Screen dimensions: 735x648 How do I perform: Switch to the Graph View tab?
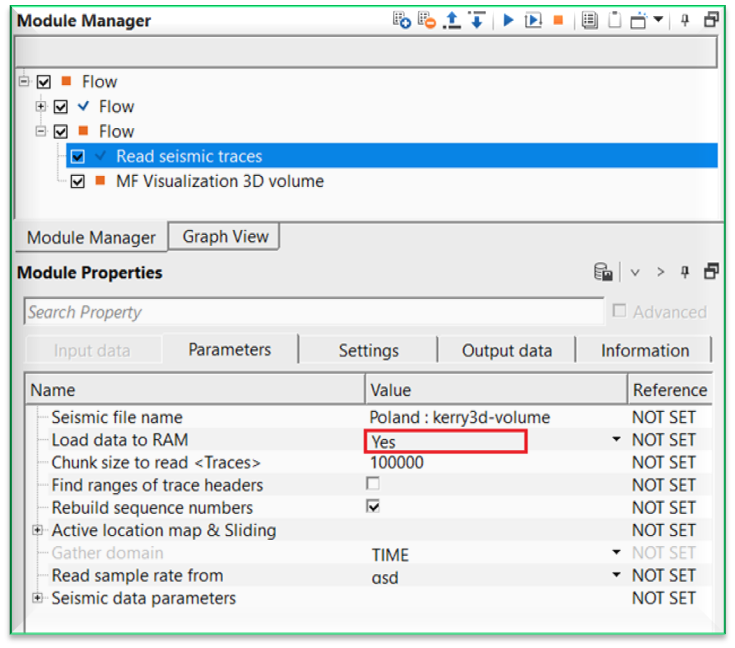[x=225, y=237]
